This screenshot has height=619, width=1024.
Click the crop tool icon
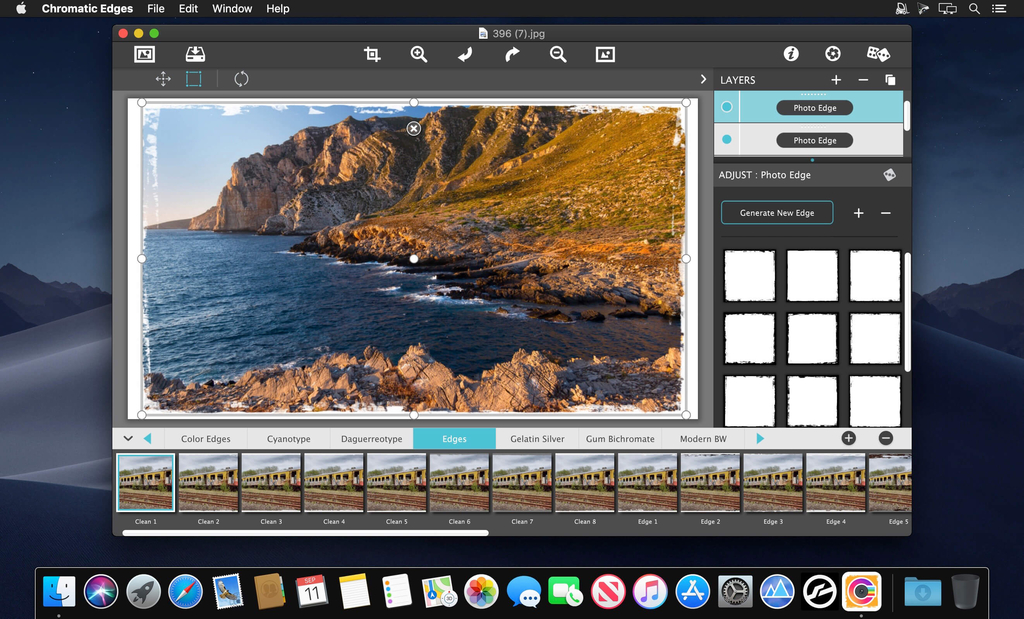click(372, 55)
